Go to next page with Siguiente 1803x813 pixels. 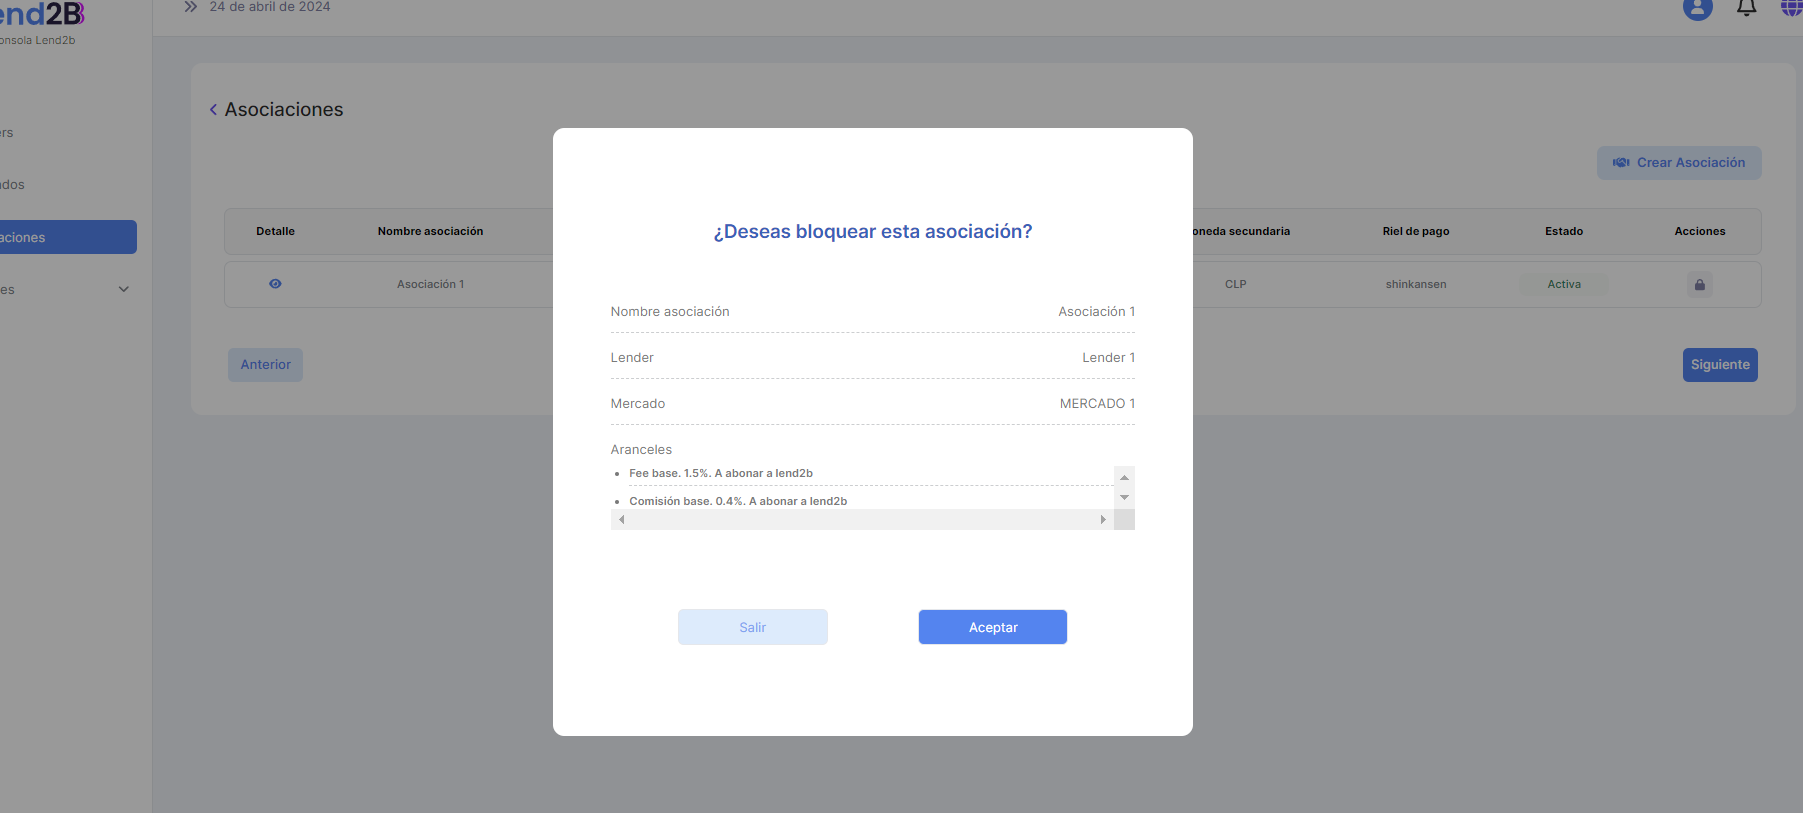(x=1719, y=365)
